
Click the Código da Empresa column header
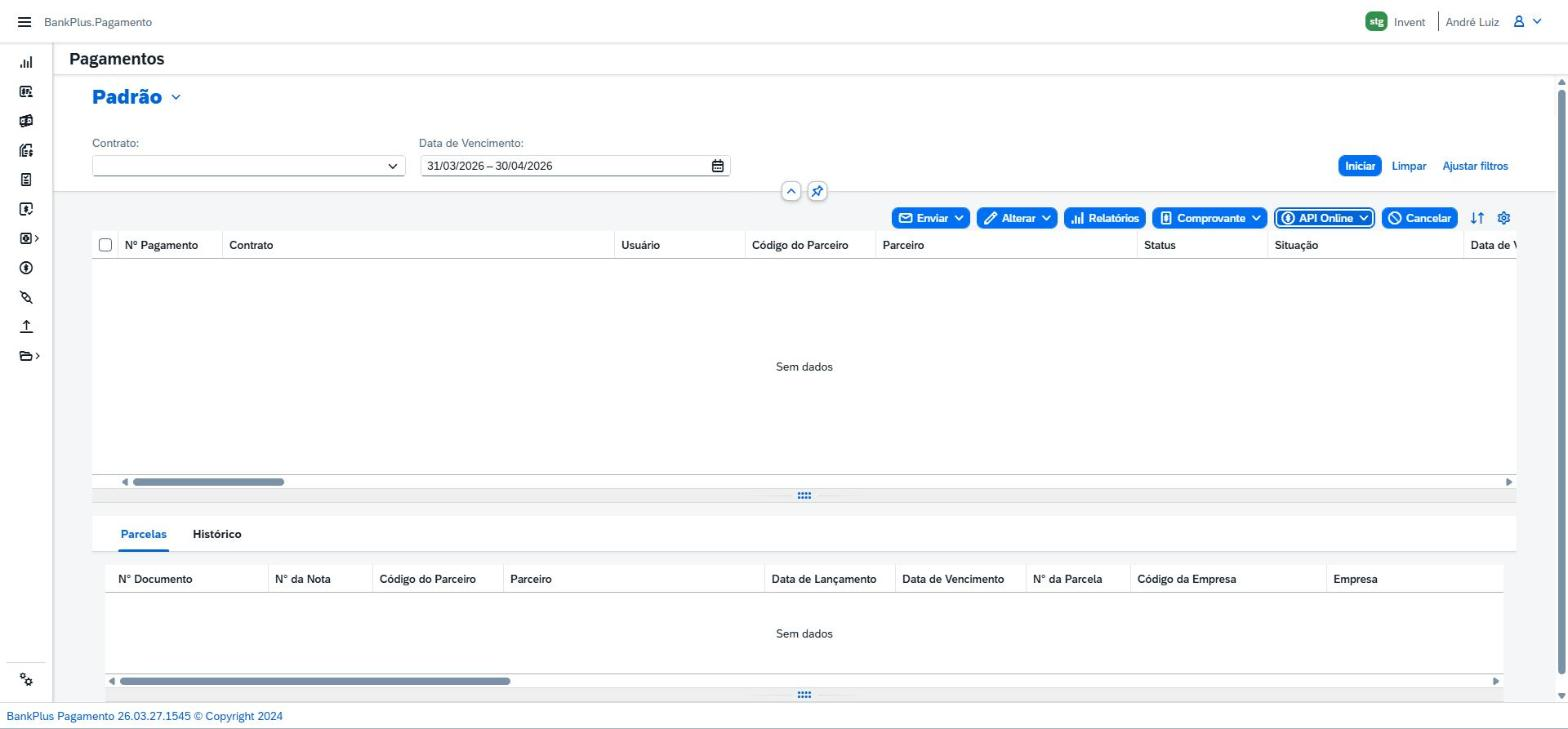click(x=1228, y=579)
